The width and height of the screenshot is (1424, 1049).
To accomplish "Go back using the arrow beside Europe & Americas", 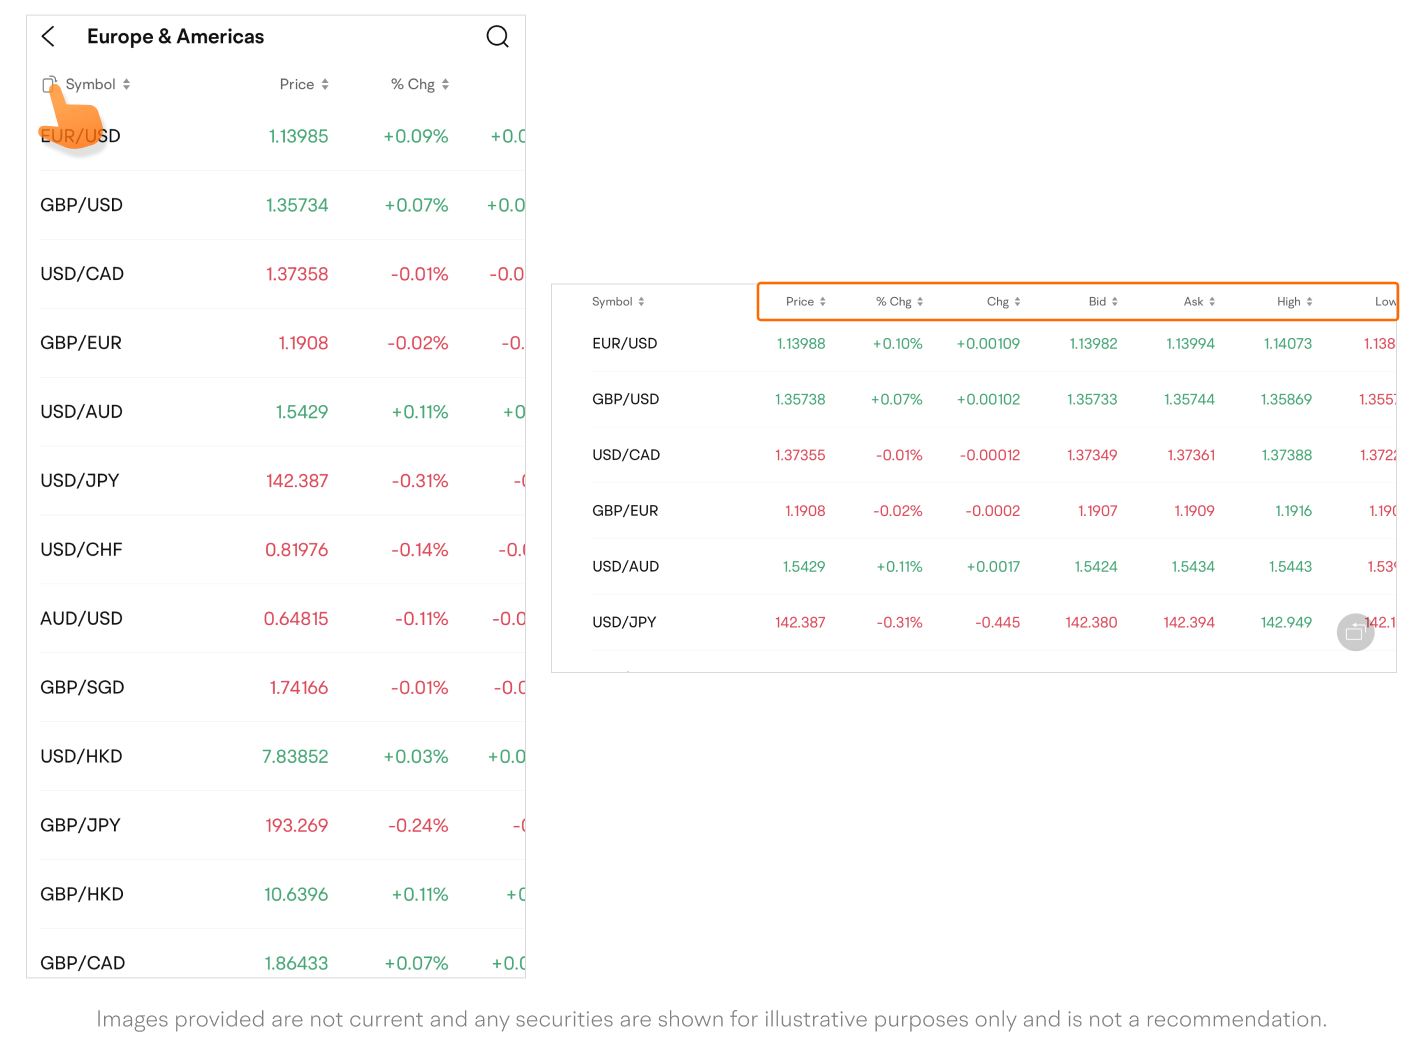I will pos(48,37).
